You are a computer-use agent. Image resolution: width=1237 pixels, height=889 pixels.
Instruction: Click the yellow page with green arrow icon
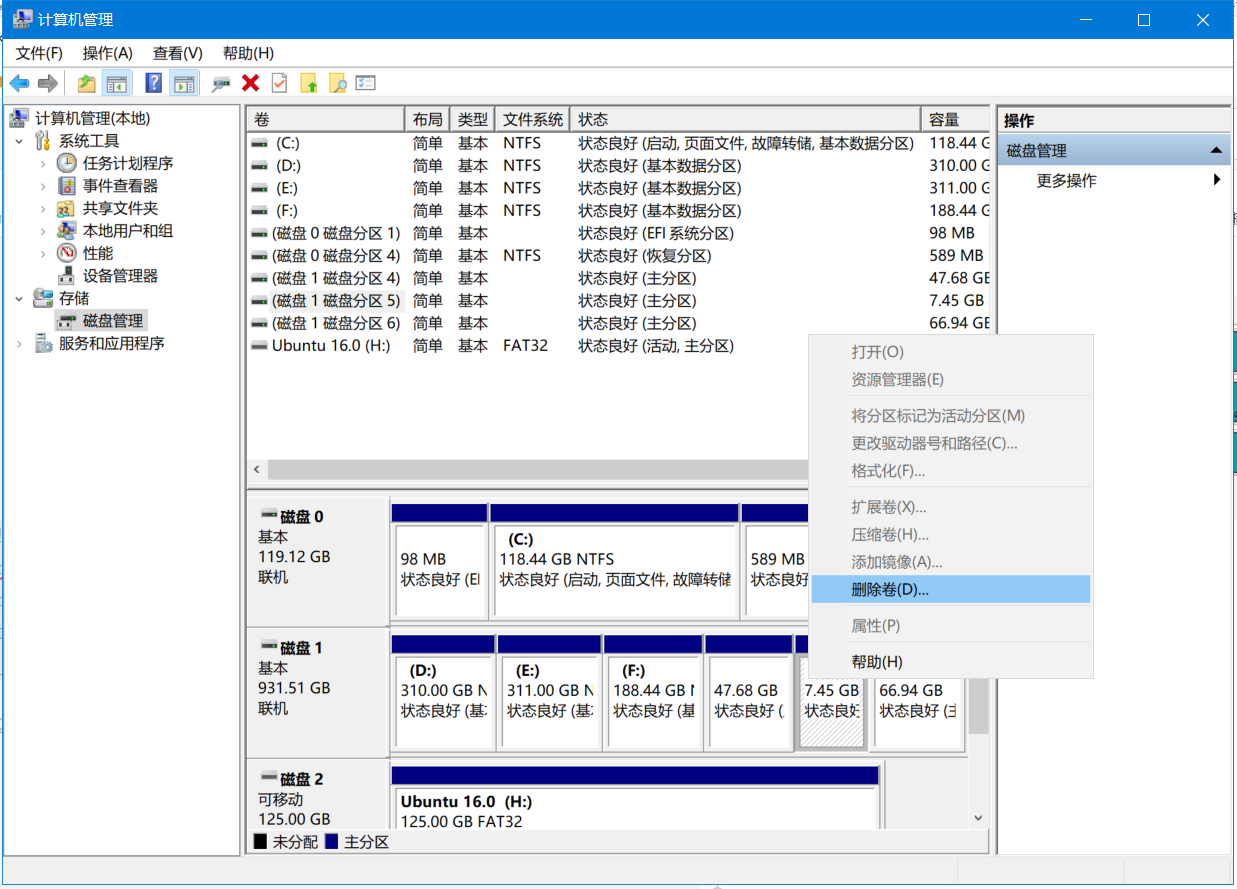pyautogui.click(x=309, y=83)
